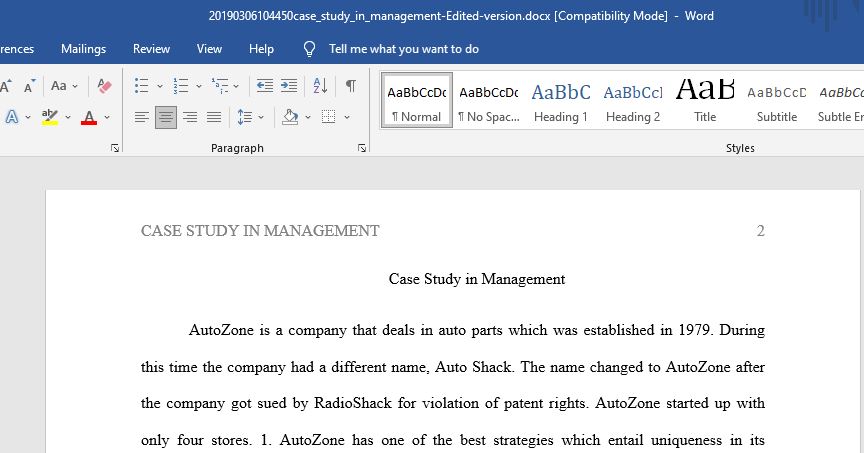Apply the Title style

pos(705,100)
